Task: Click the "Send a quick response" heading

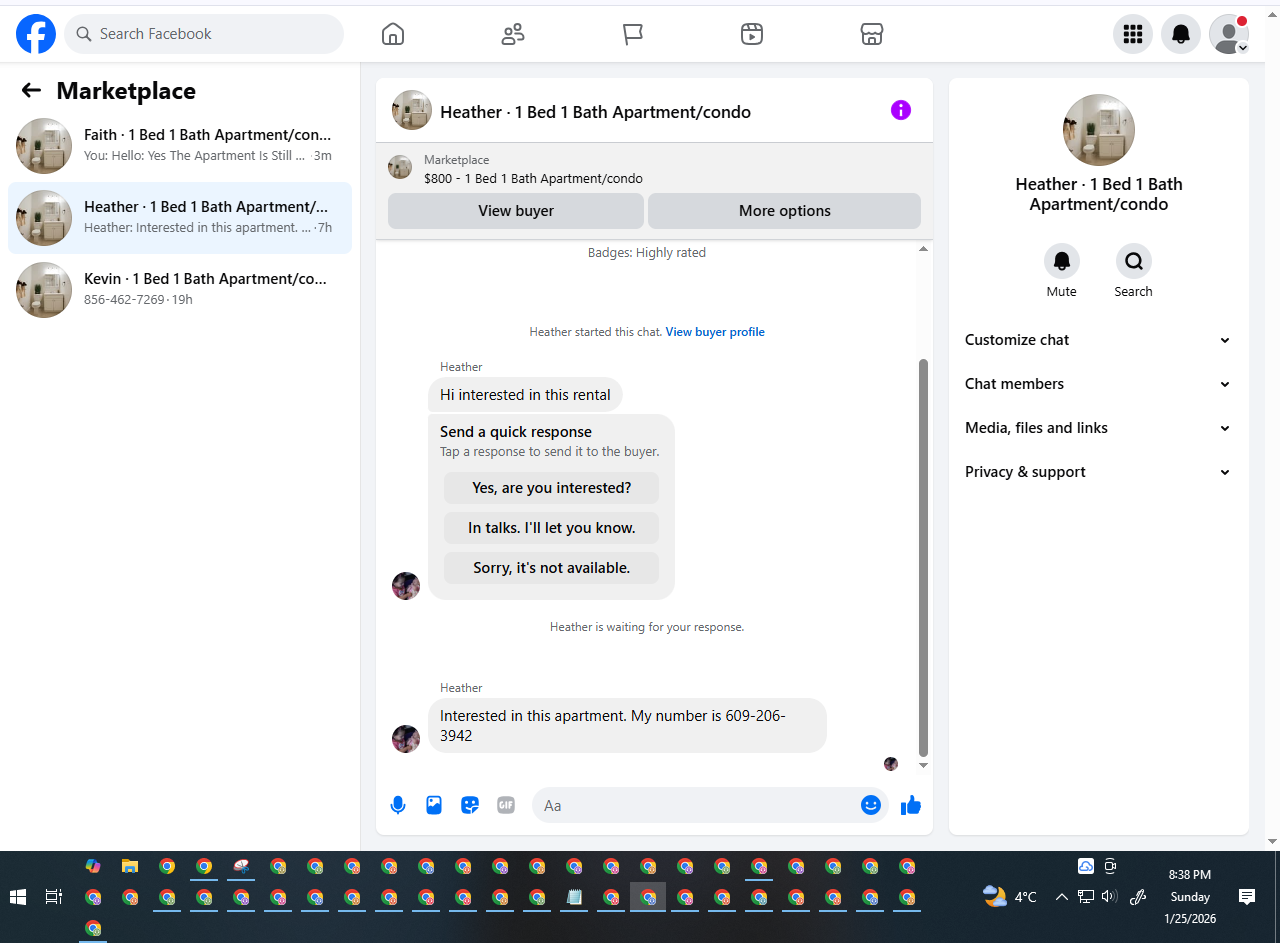Action: [x=516, y=432]
